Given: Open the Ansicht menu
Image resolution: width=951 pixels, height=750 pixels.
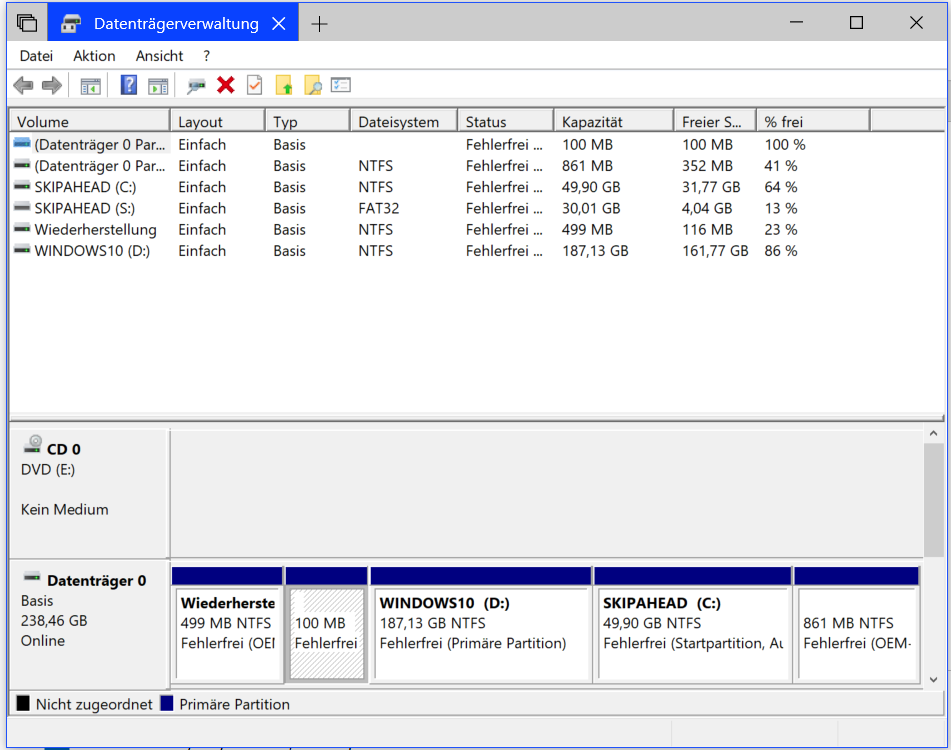Looking at the screenshot, I should [160, 56].
